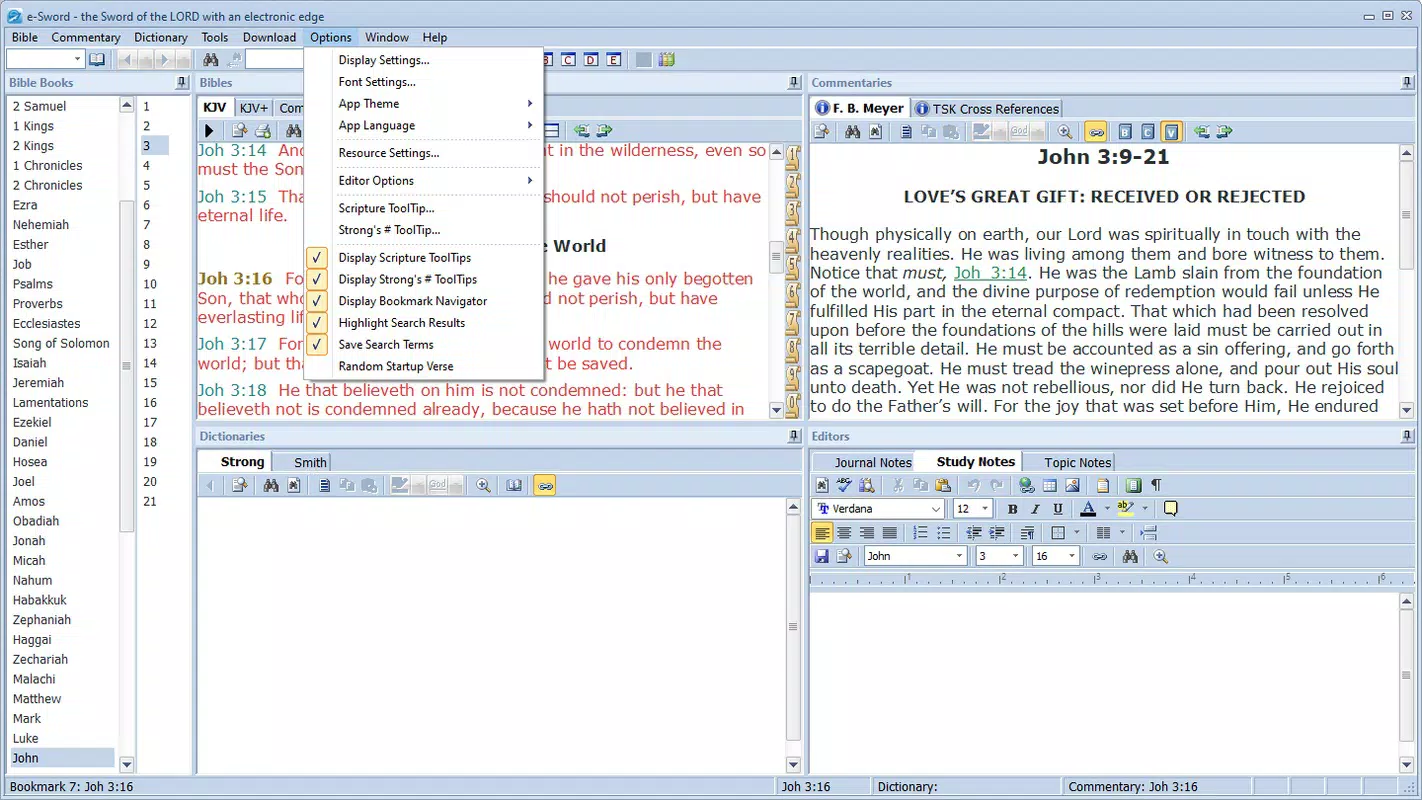The height and width of the screenshot is (800, 1422).
Task: Click the binoculars search icon in Dictionaries toolbar
Action: 271,485
